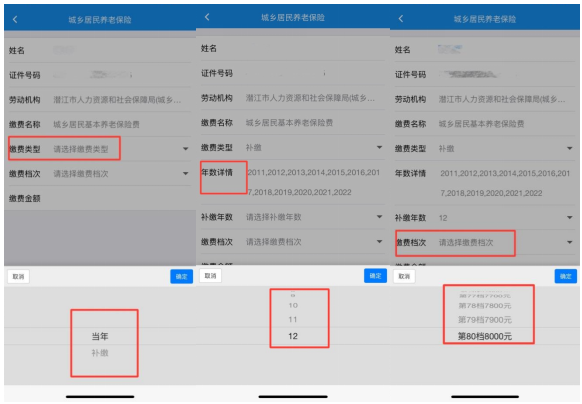
Task: Open 缴费档次 dropdown on the left screen
Action: pos(99,174)
